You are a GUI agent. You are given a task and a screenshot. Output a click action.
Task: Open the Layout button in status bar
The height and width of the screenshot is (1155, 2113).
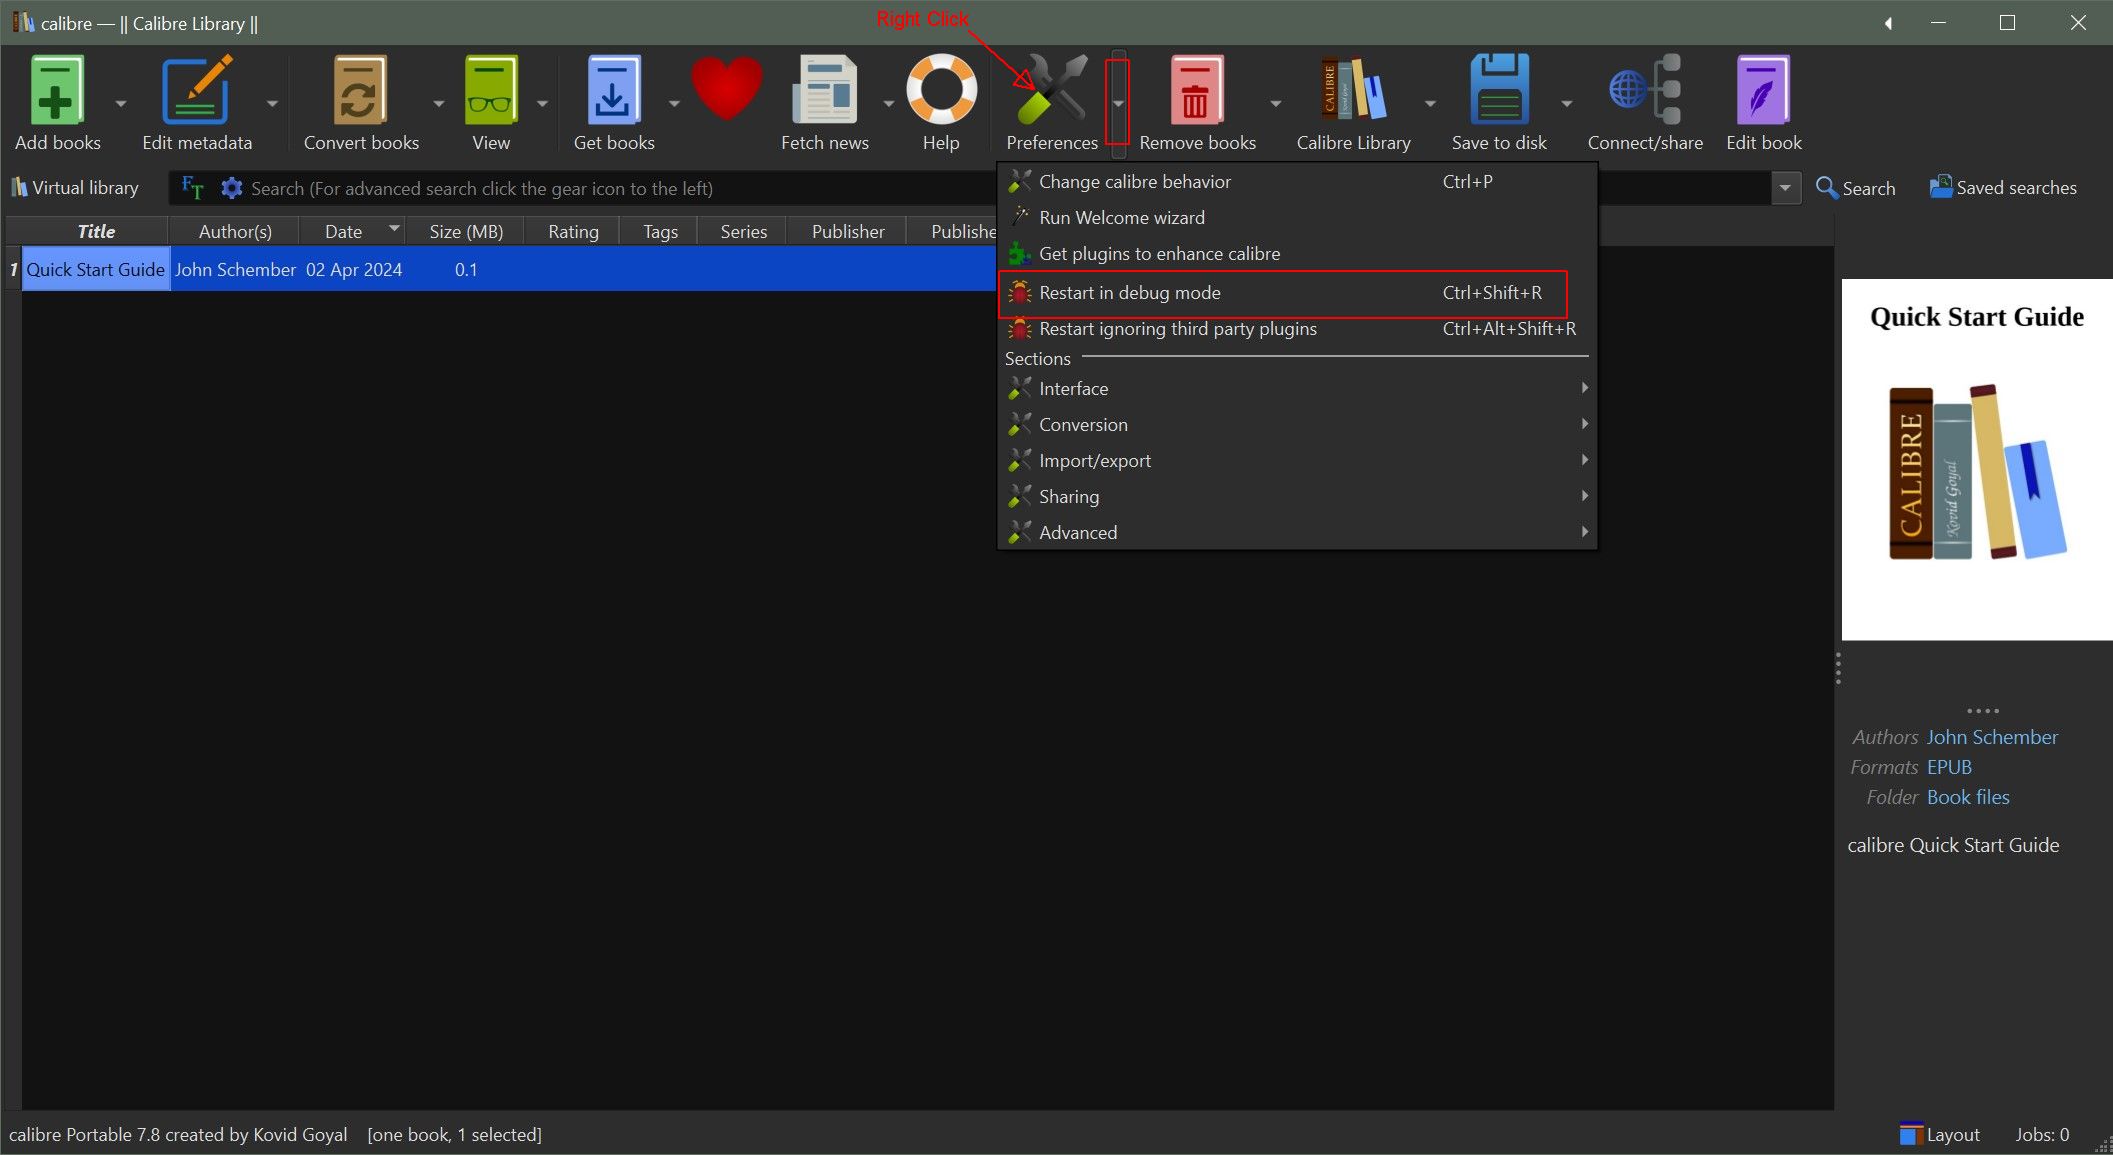1939,1134
